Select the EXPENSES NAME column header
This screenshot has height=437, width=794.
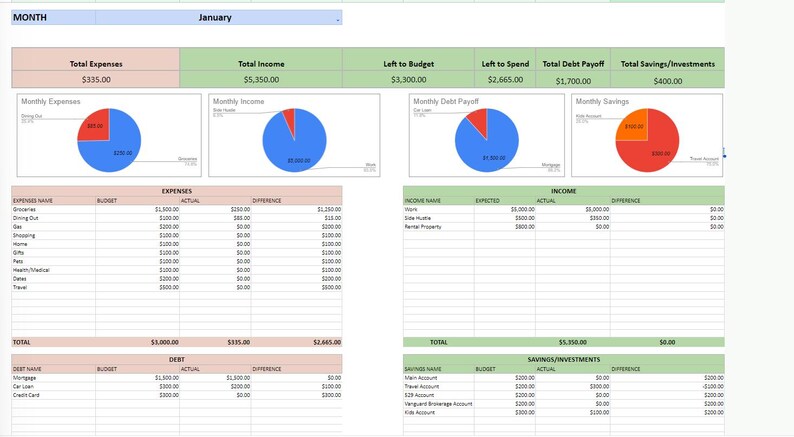[x=53, y=201]
